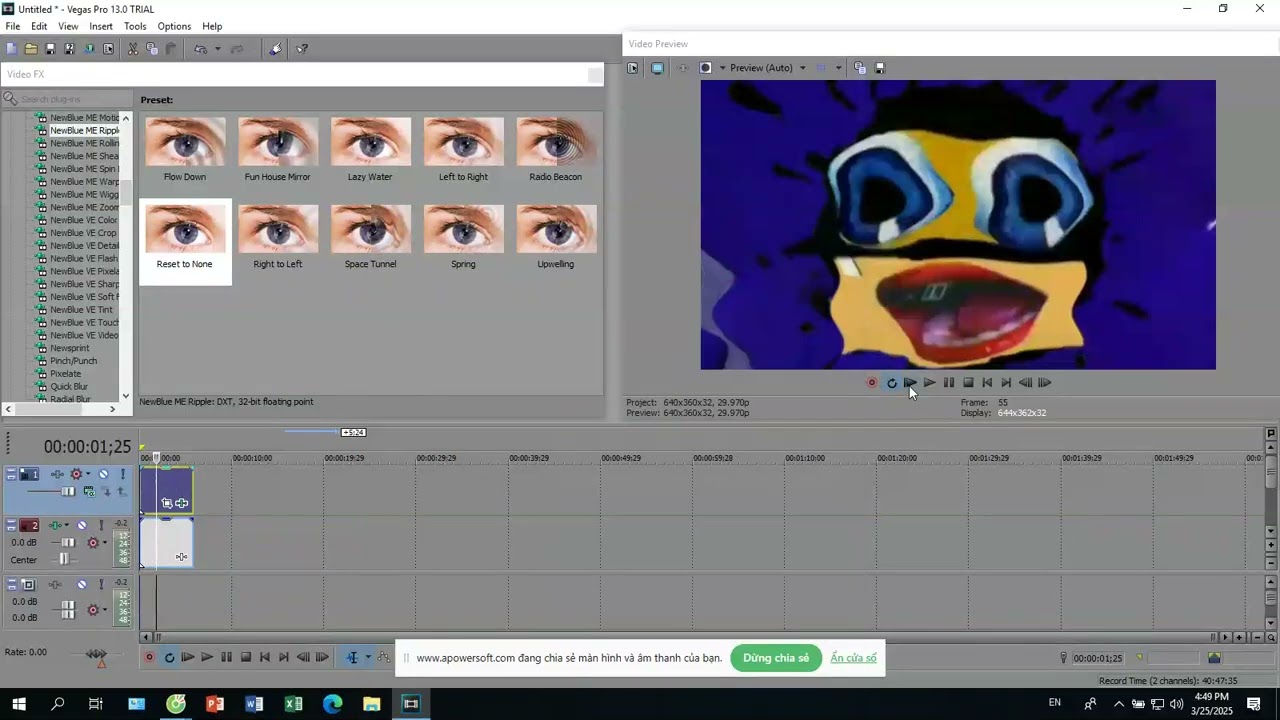The height and width of the screenshot is (720, 1280).
Task: Click record button under video preview
Action: pyautogui.click(x=872, y=382)
